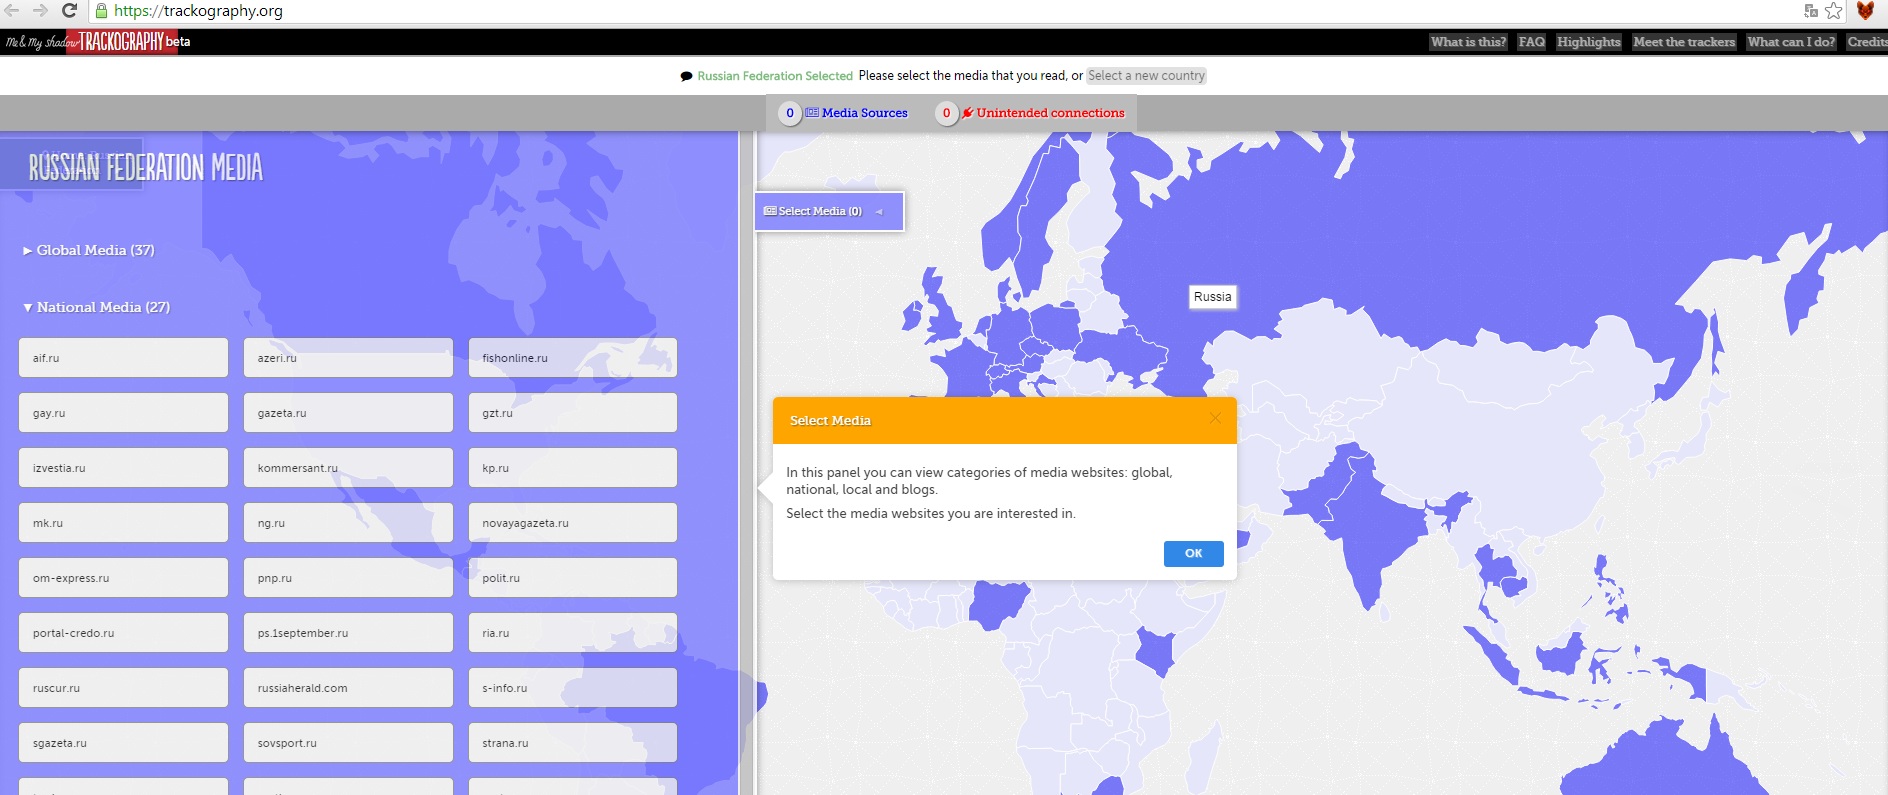Image resolution: width=1888 pixels, height=795 pixels.
Task: Select the ruscur.ru media source
Action: (123, 688)
